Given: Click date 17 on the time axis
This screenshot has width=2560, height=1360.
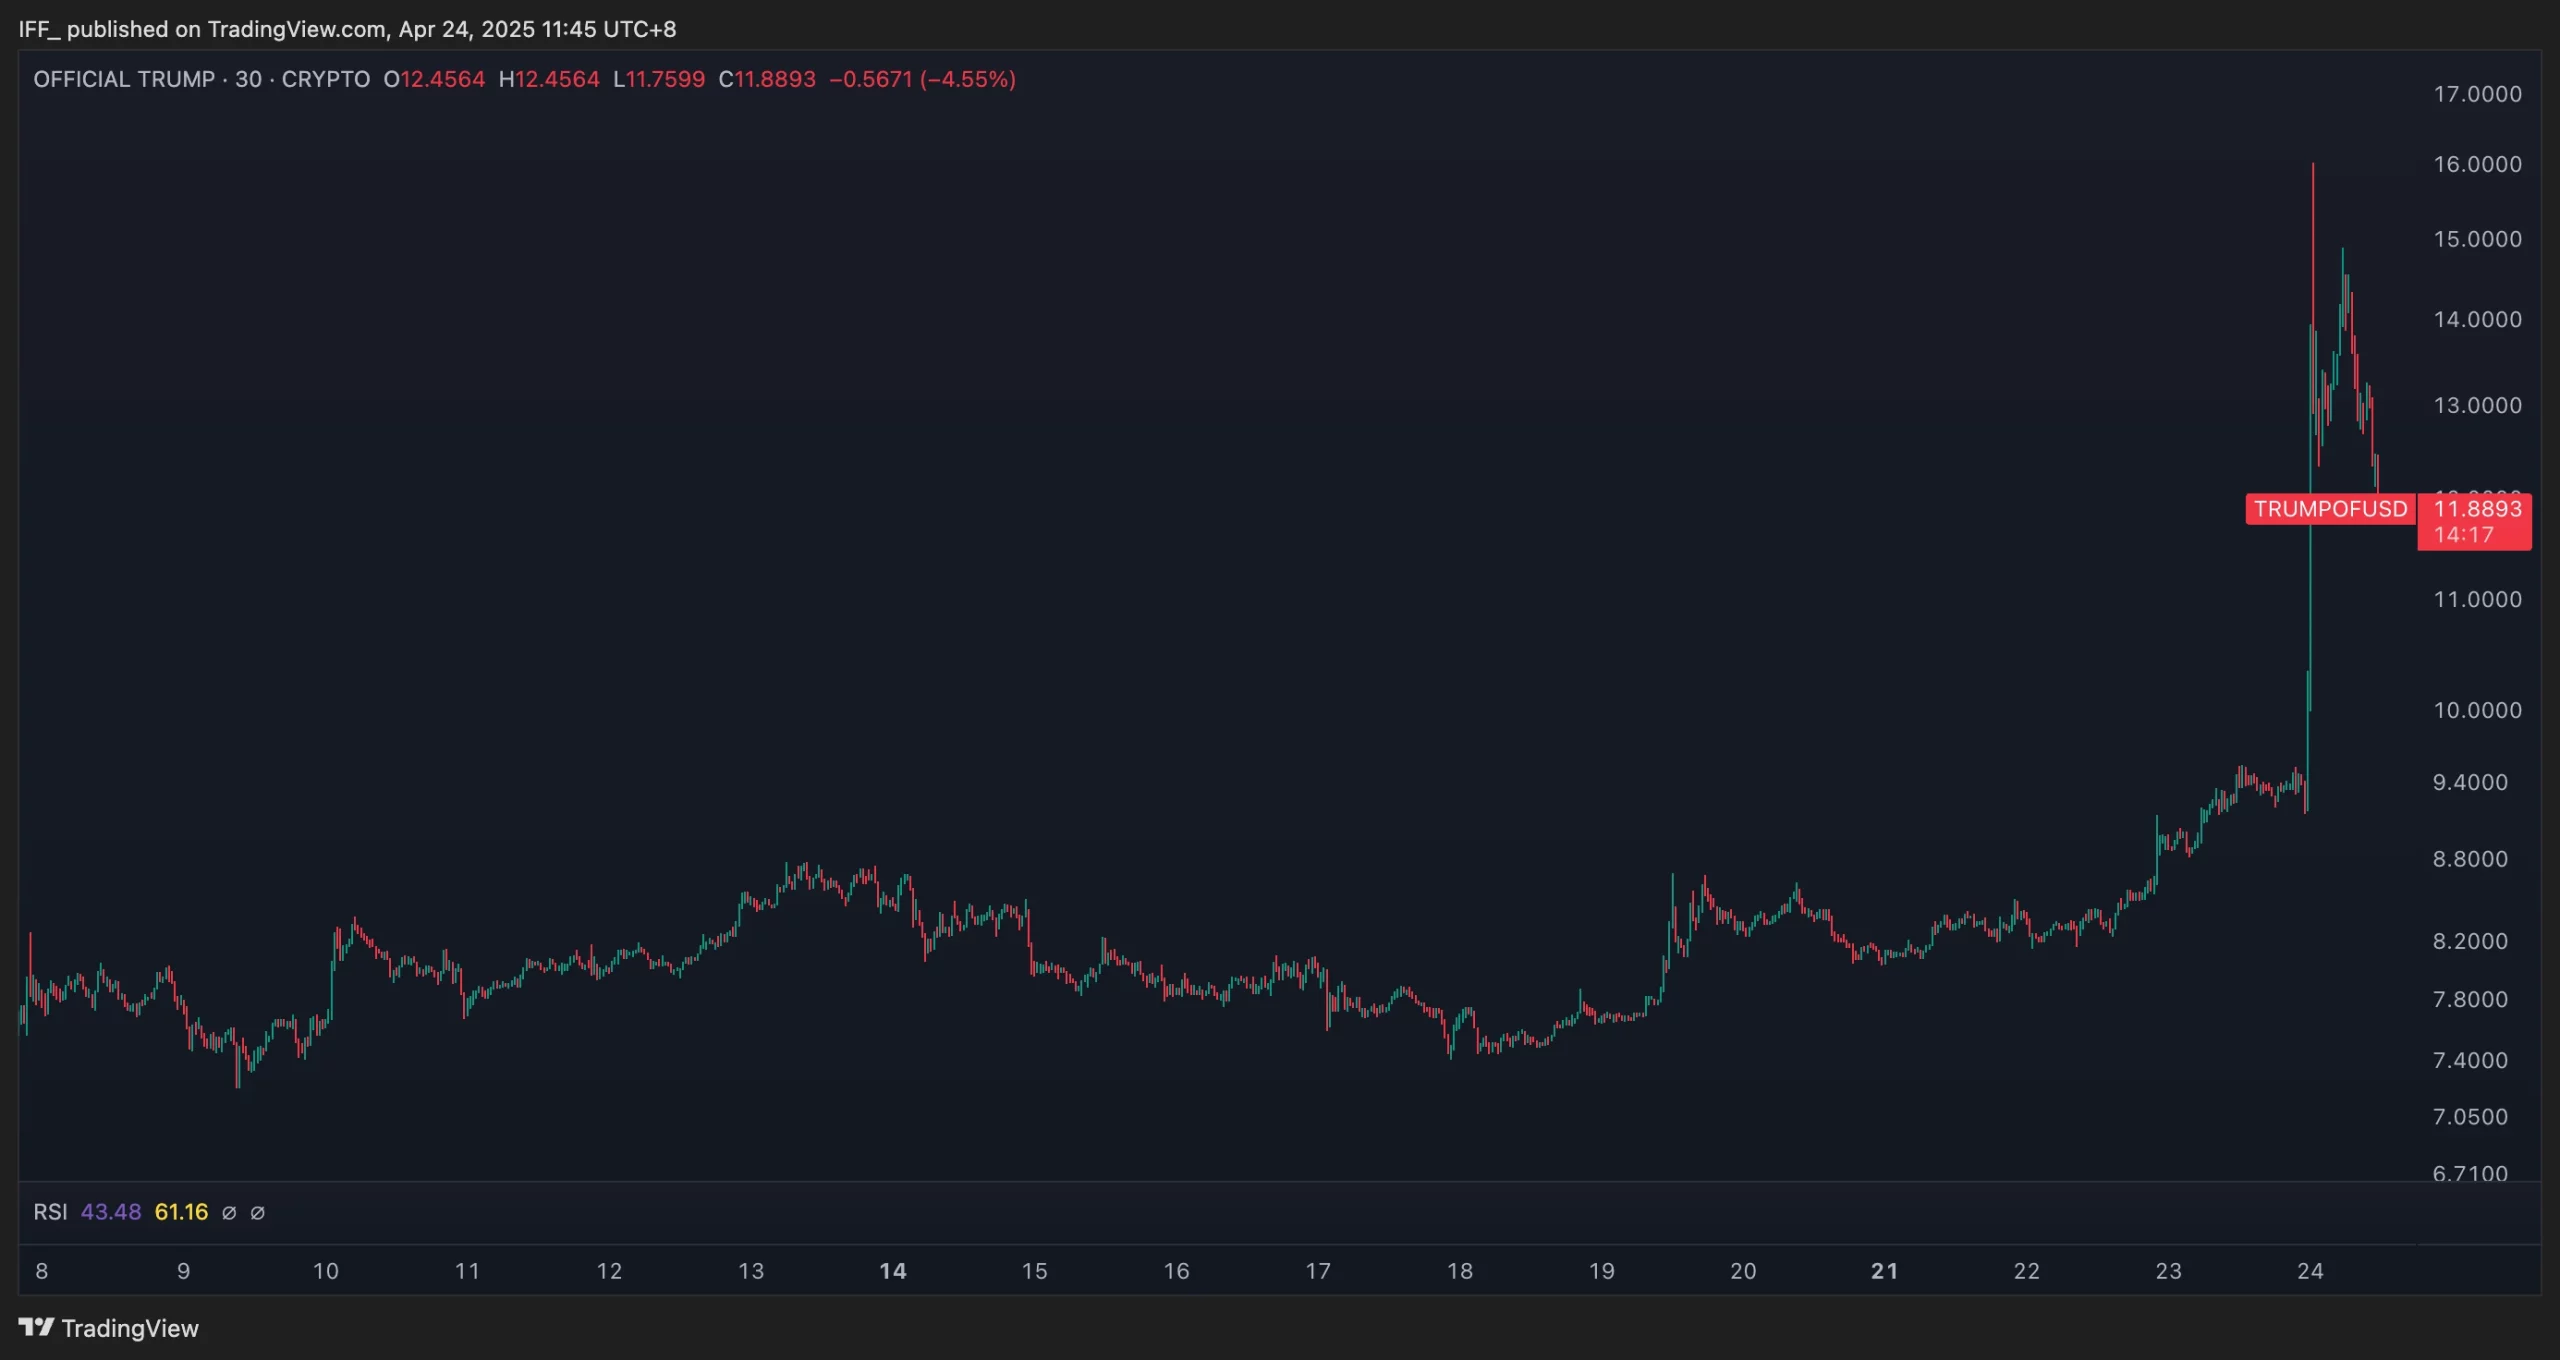Looking at the screenshot, I should [1318, 1271].
